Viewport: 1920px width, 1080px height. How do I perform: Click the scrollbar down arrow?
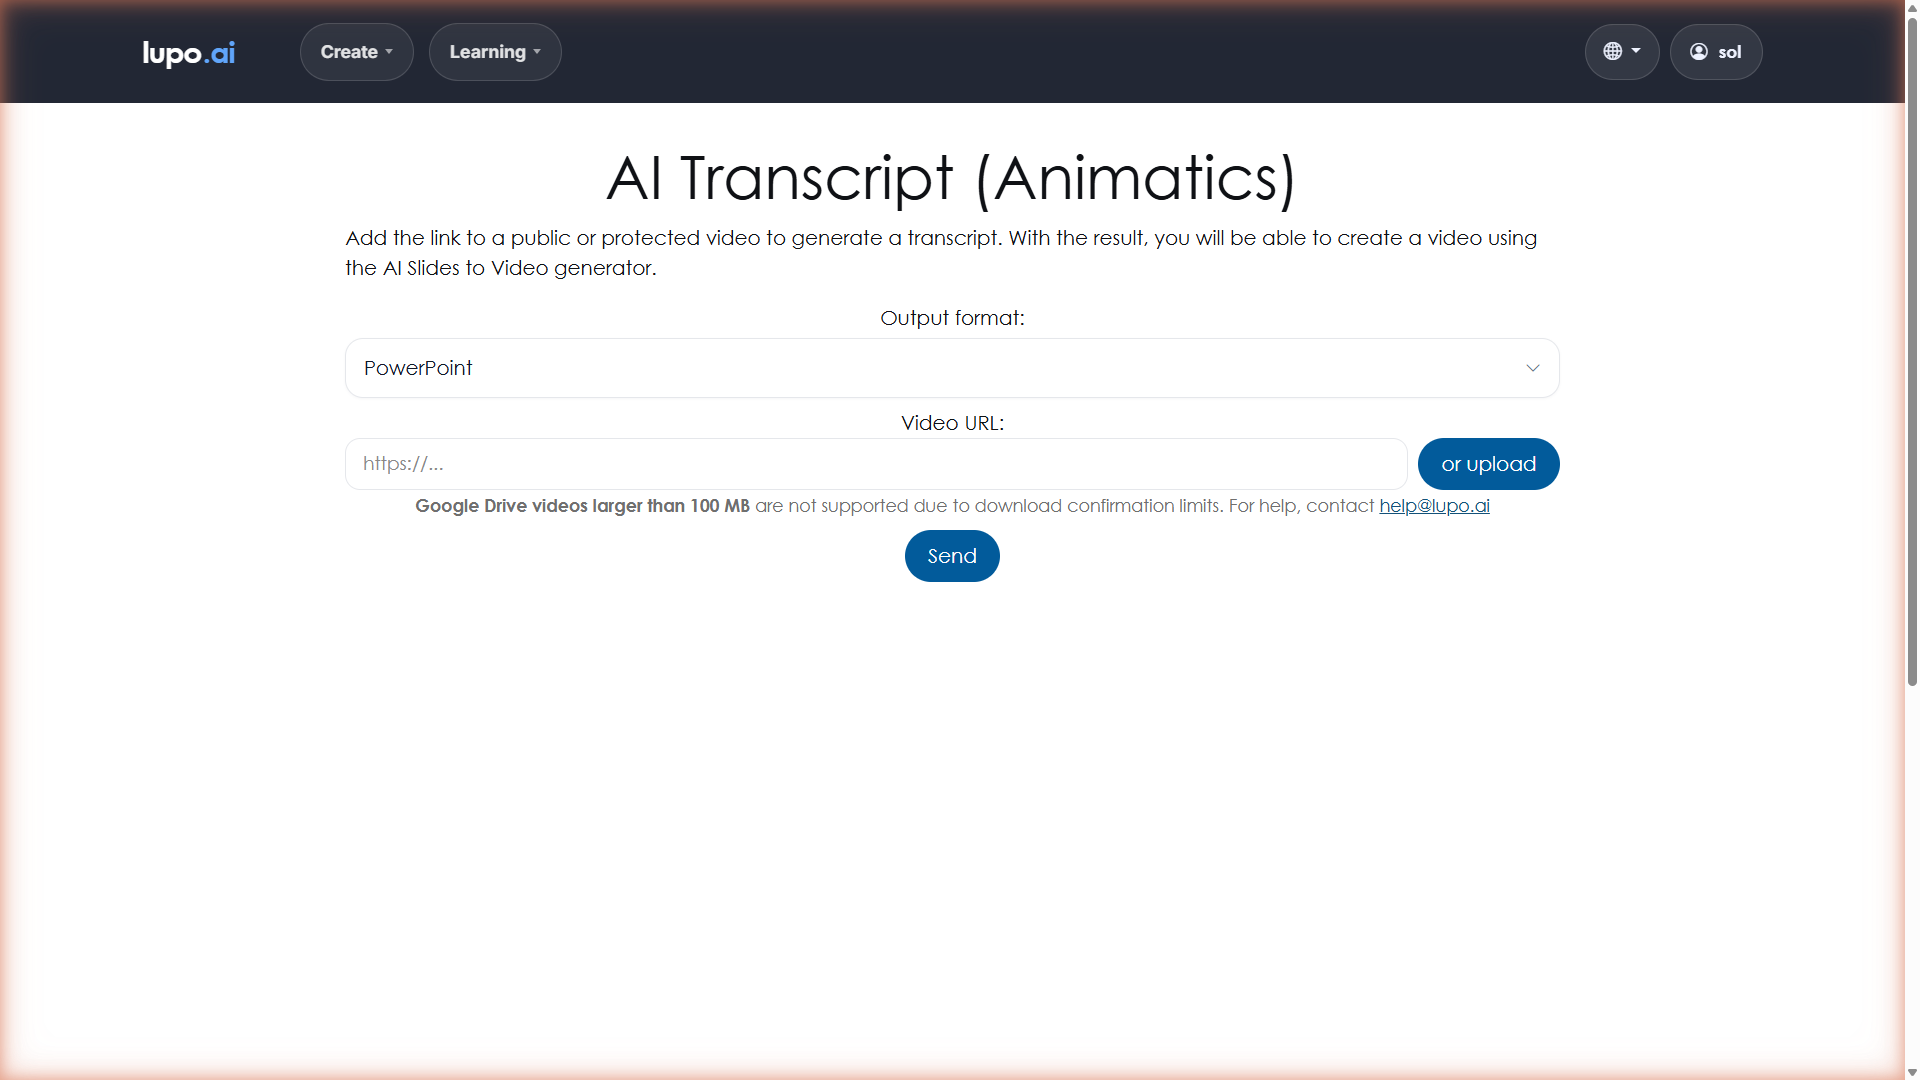(x=1912, y=1072)
